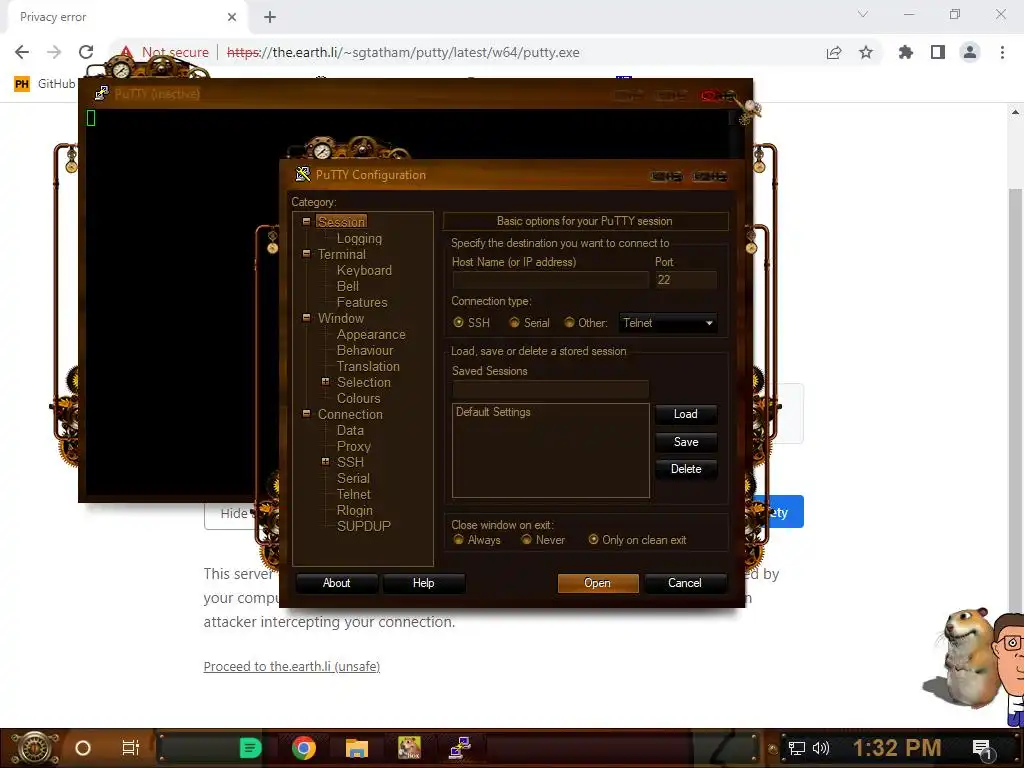The height and width of the screenshot is (768, 1024).
Task: Open Chrome's three-dot menu
Action: pos(1002,52)
